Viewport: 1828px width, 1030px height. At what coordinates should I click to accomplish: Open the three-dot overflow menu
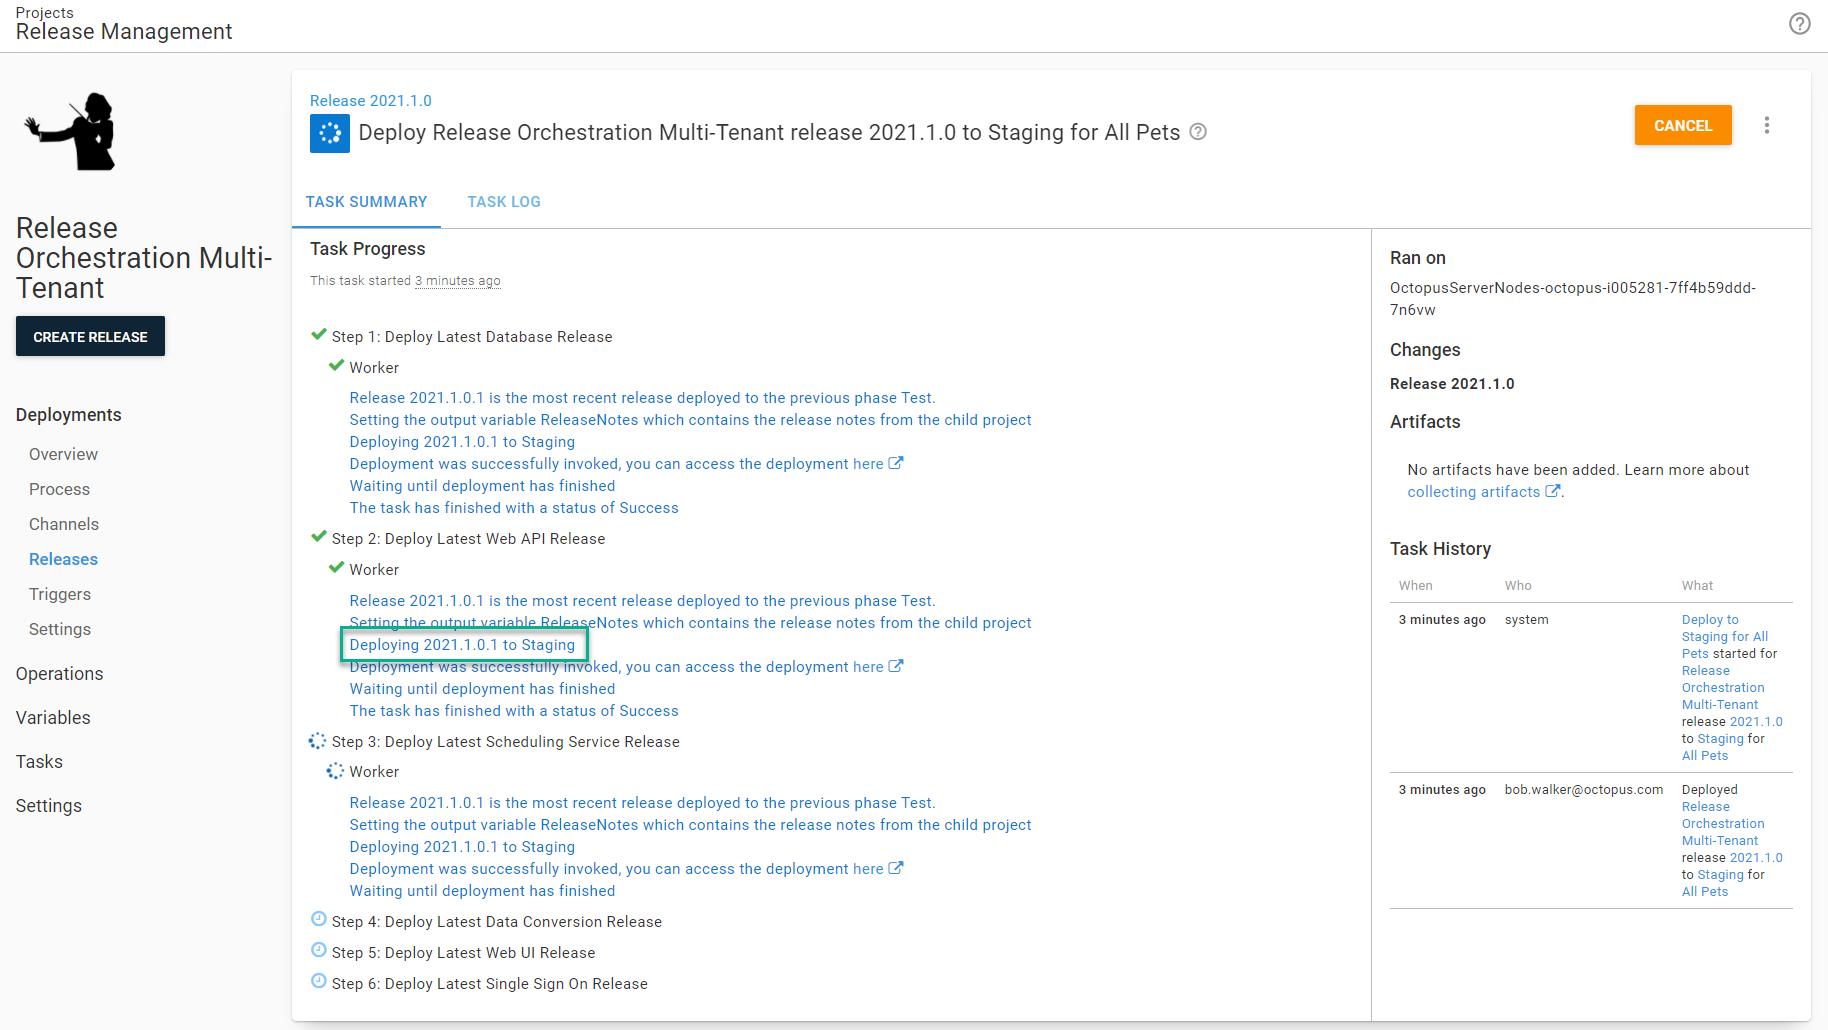1766,125
